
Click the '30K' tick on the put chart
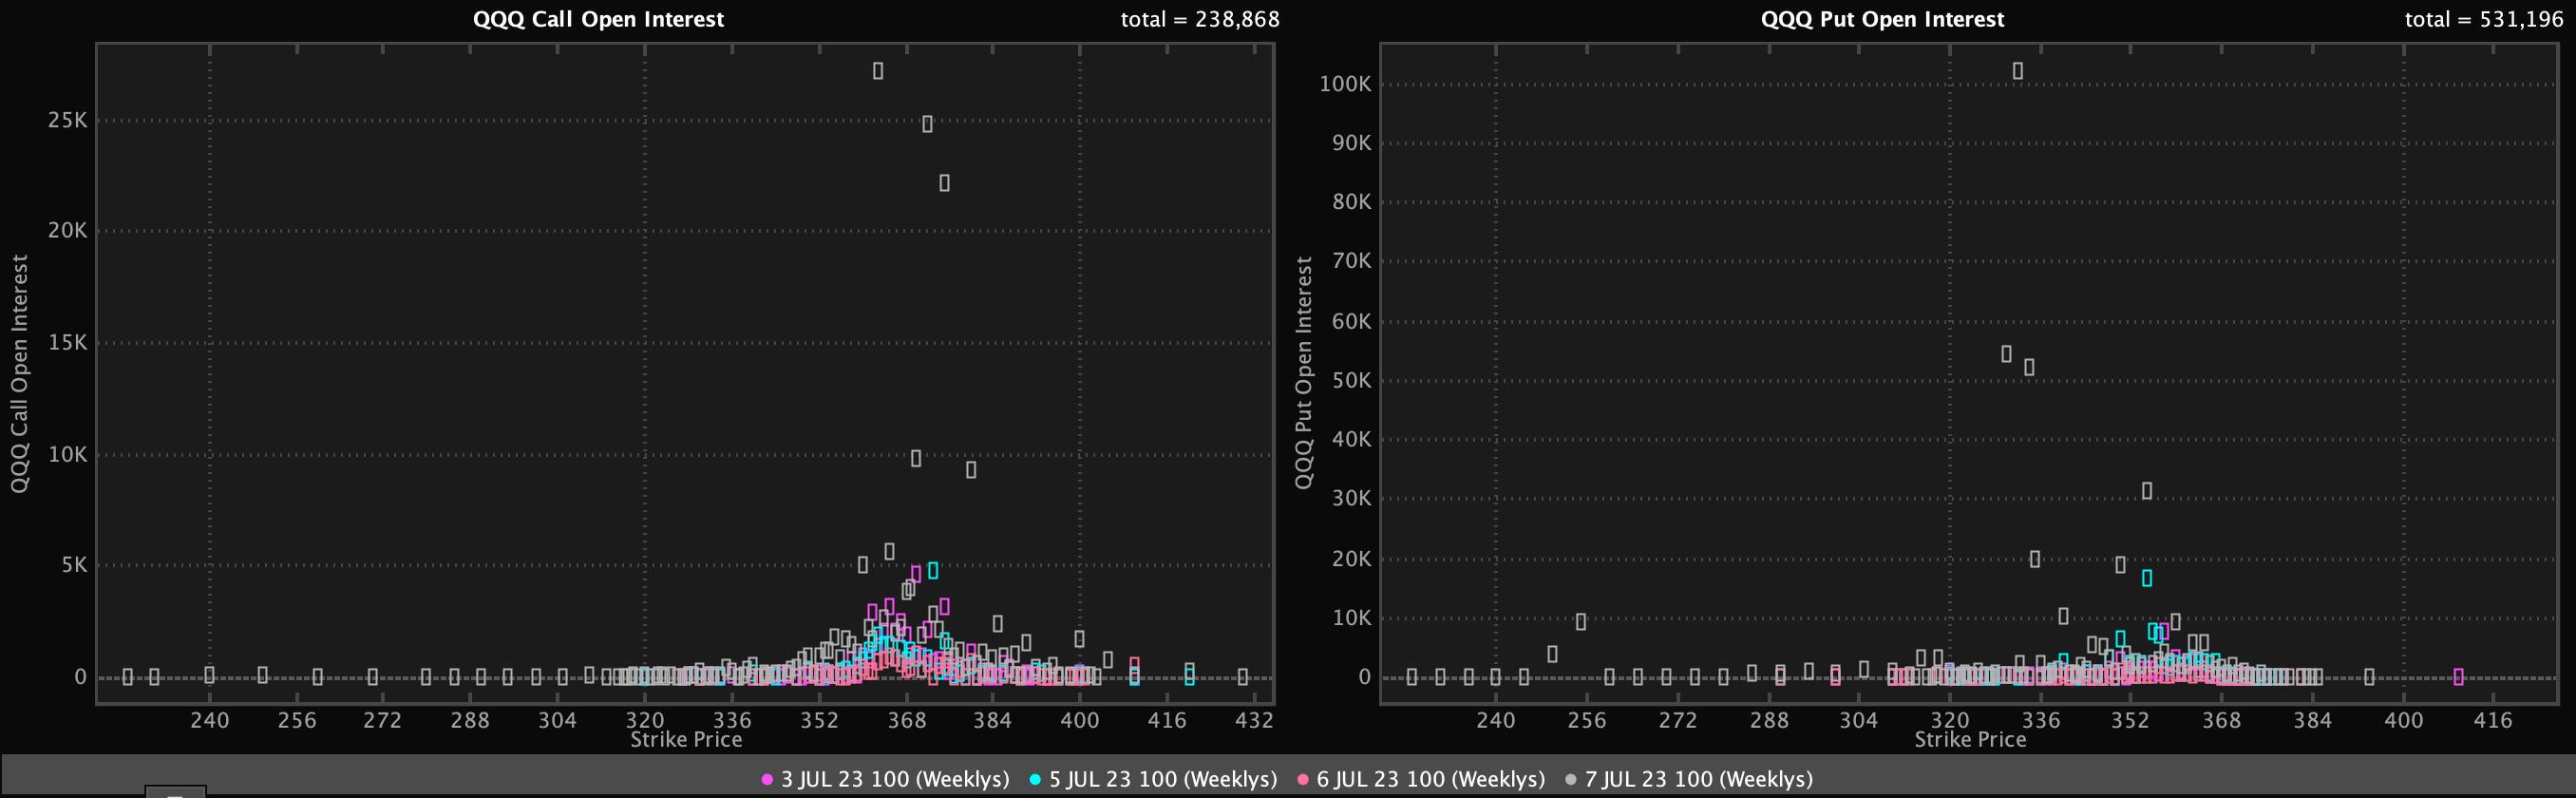click(1352, 499)
